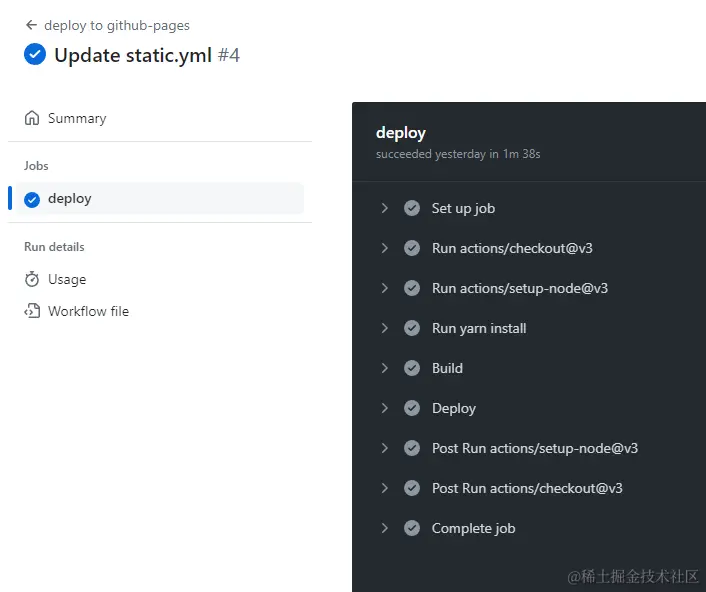Click status check icon for Post Run actions/setup-node@v3

pos(412,448)
